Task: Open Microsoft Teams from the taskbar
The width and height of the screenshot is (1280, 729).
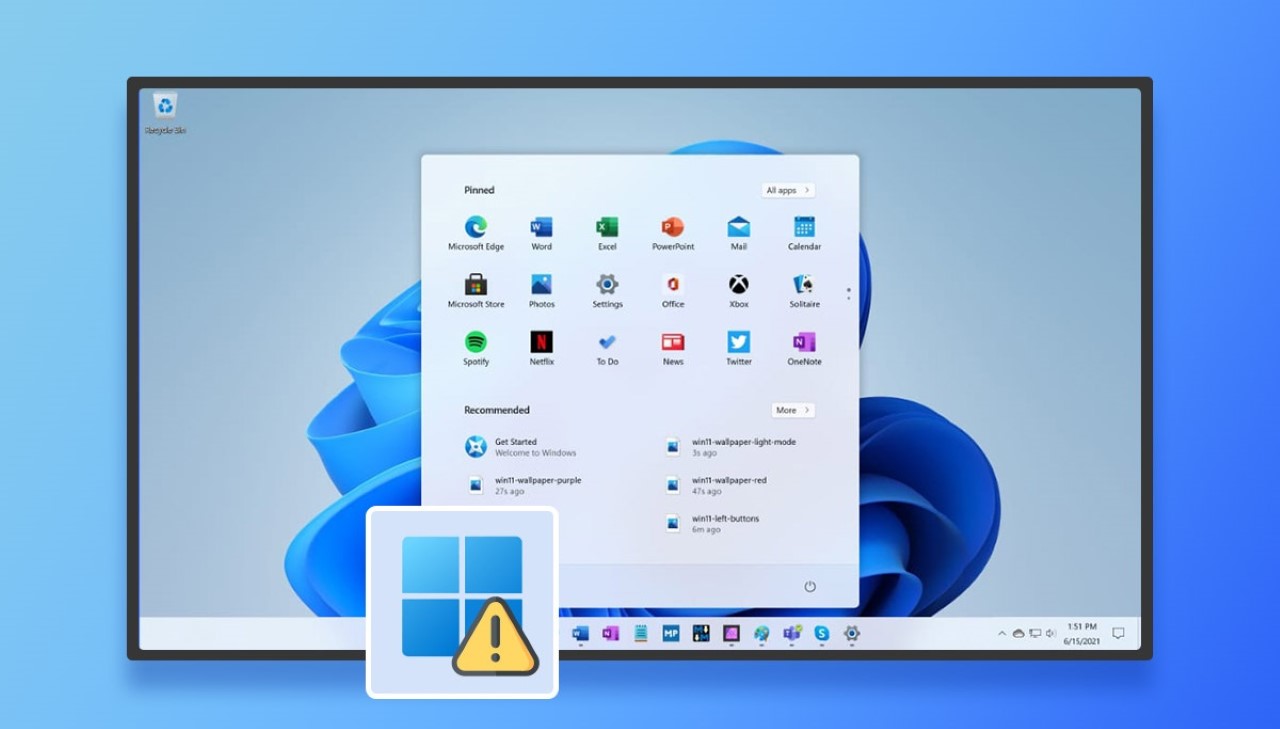Action: tap(792, 633)
